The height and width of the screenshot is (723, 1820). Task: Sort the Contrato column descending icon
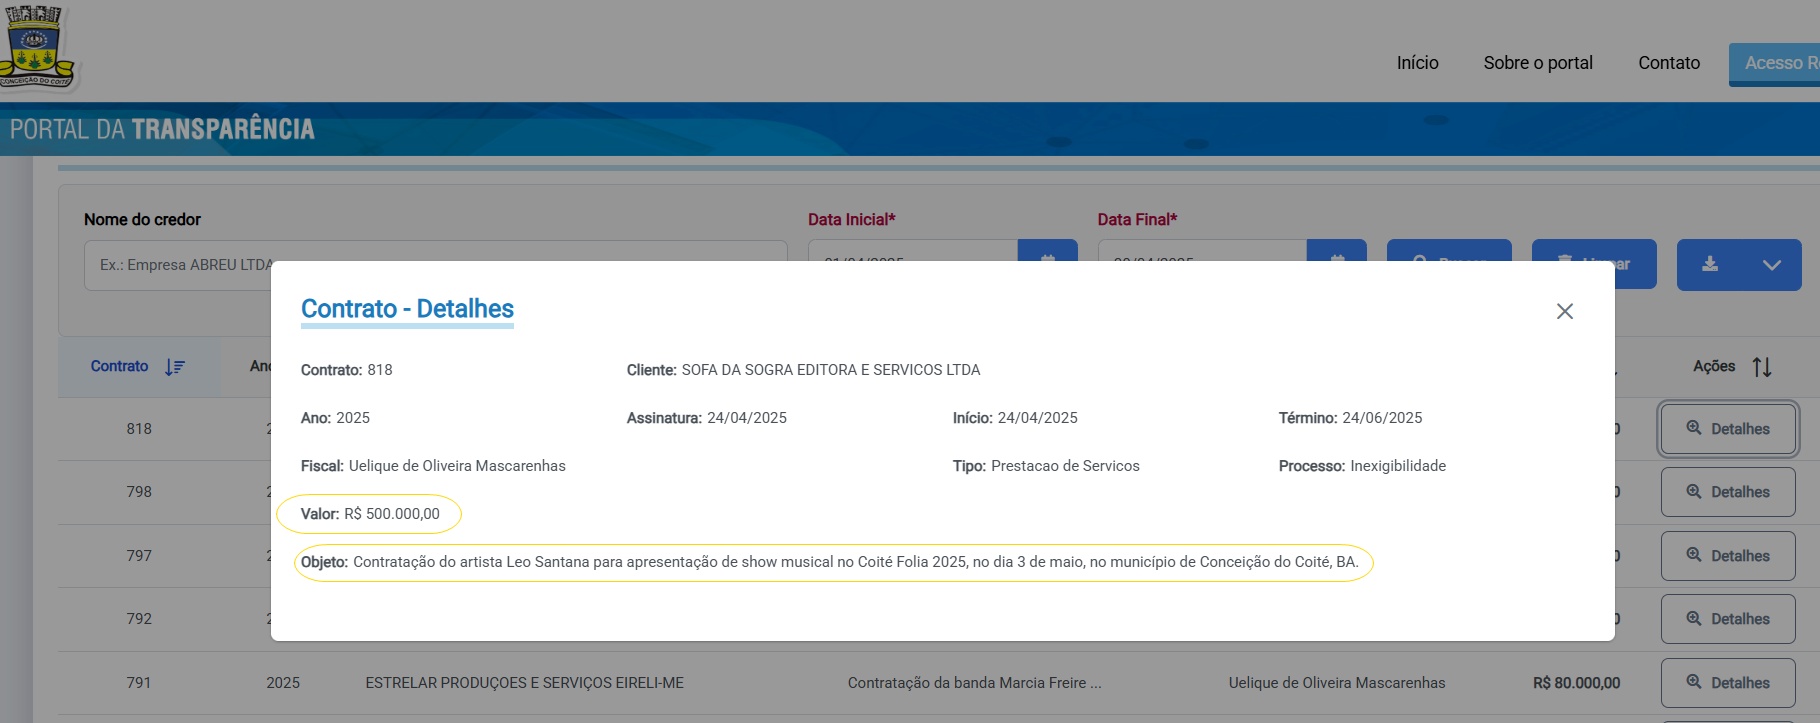click(x=175, y=367)
